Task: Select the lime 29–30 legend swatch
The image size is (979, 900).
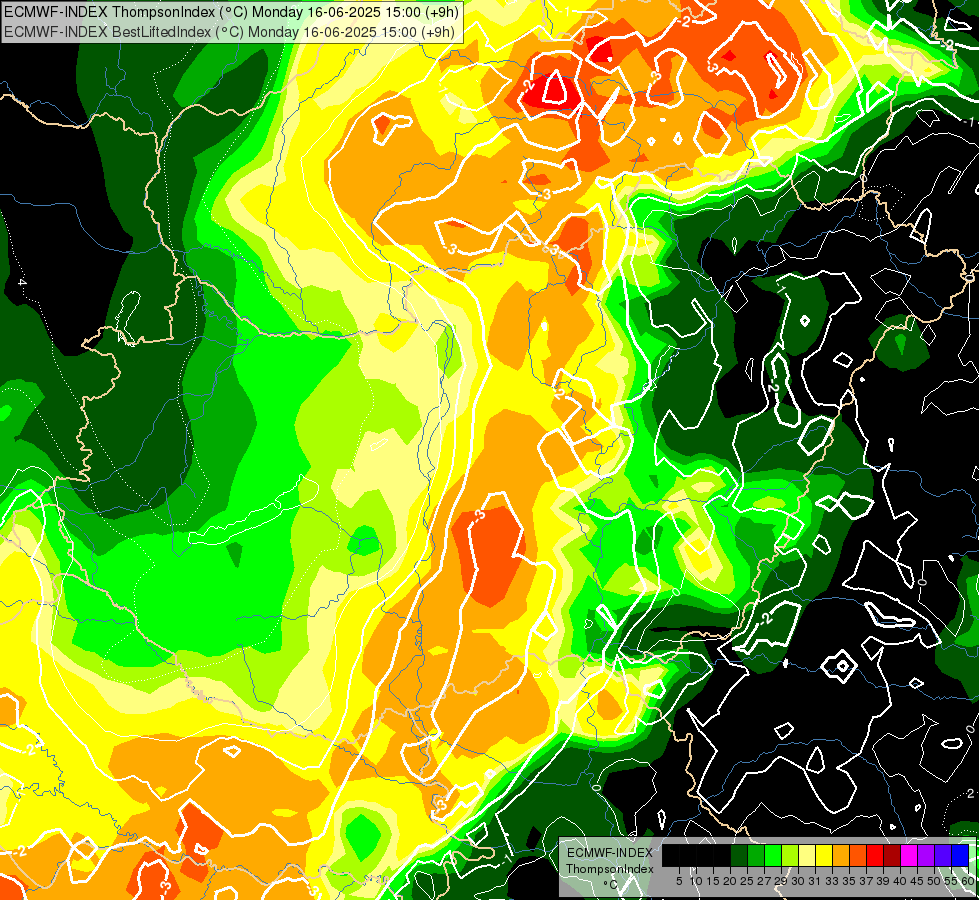Action: point(790,855)
